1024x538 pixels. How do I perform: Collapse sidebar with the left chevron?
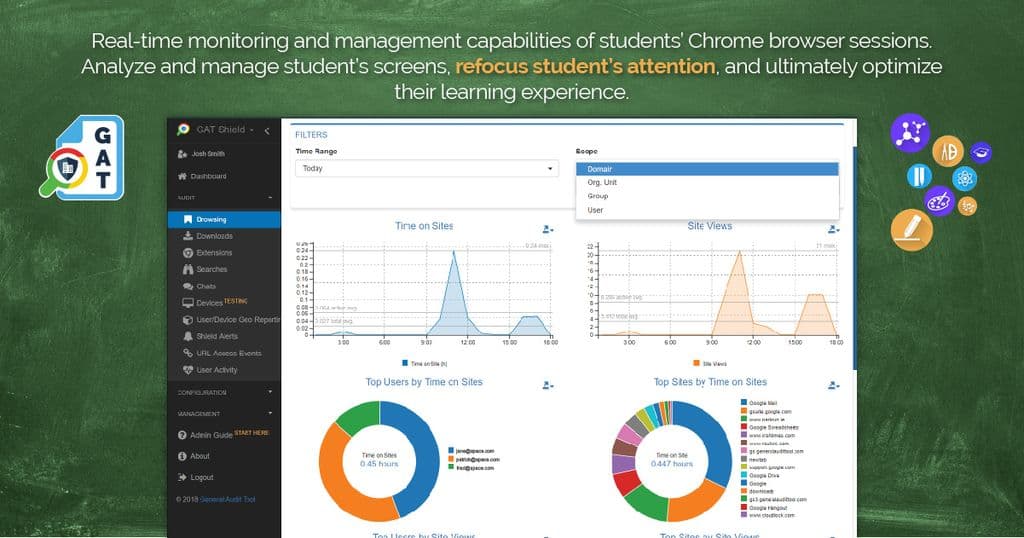click(x=267, y=131)
